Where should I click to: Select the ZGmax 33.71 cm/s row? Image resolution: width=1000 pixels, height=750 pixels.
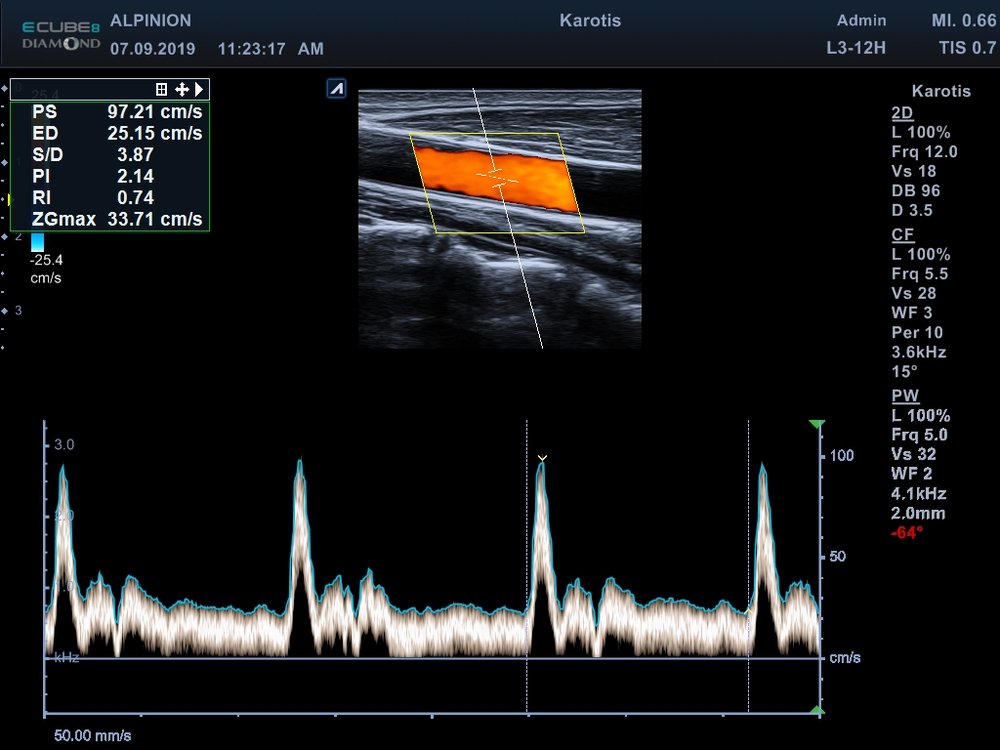117,219
